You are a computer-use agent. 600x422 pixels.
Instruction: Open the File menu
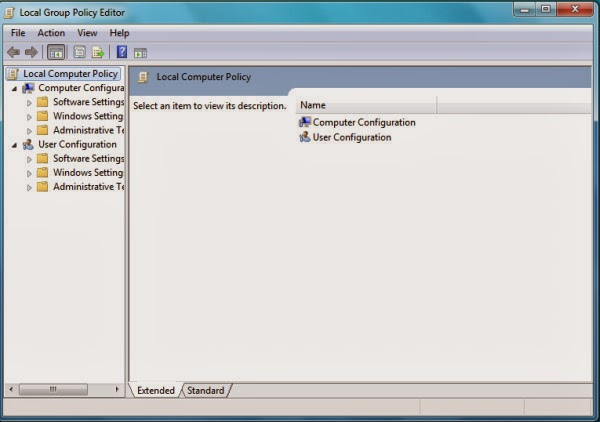18,33
